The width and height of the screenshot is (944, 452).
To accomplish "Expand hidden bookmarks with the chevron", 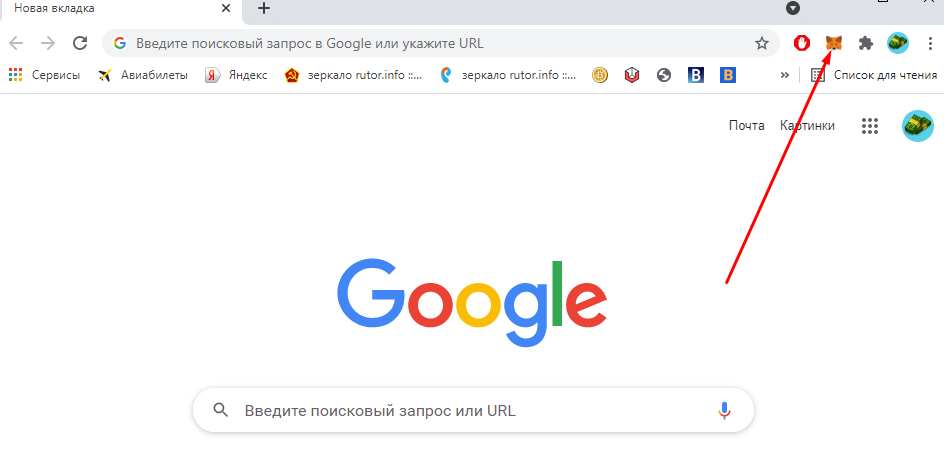I will click(785, 75).
